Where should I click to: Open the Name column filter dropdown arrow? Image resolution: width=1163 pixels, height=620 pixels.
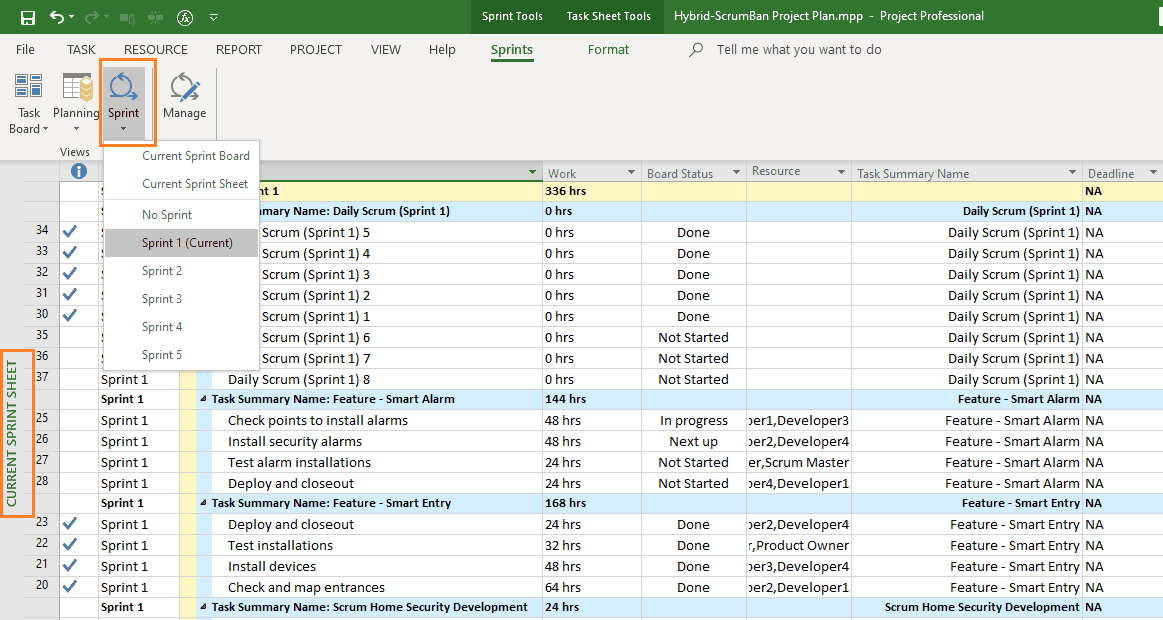[533, 172]
